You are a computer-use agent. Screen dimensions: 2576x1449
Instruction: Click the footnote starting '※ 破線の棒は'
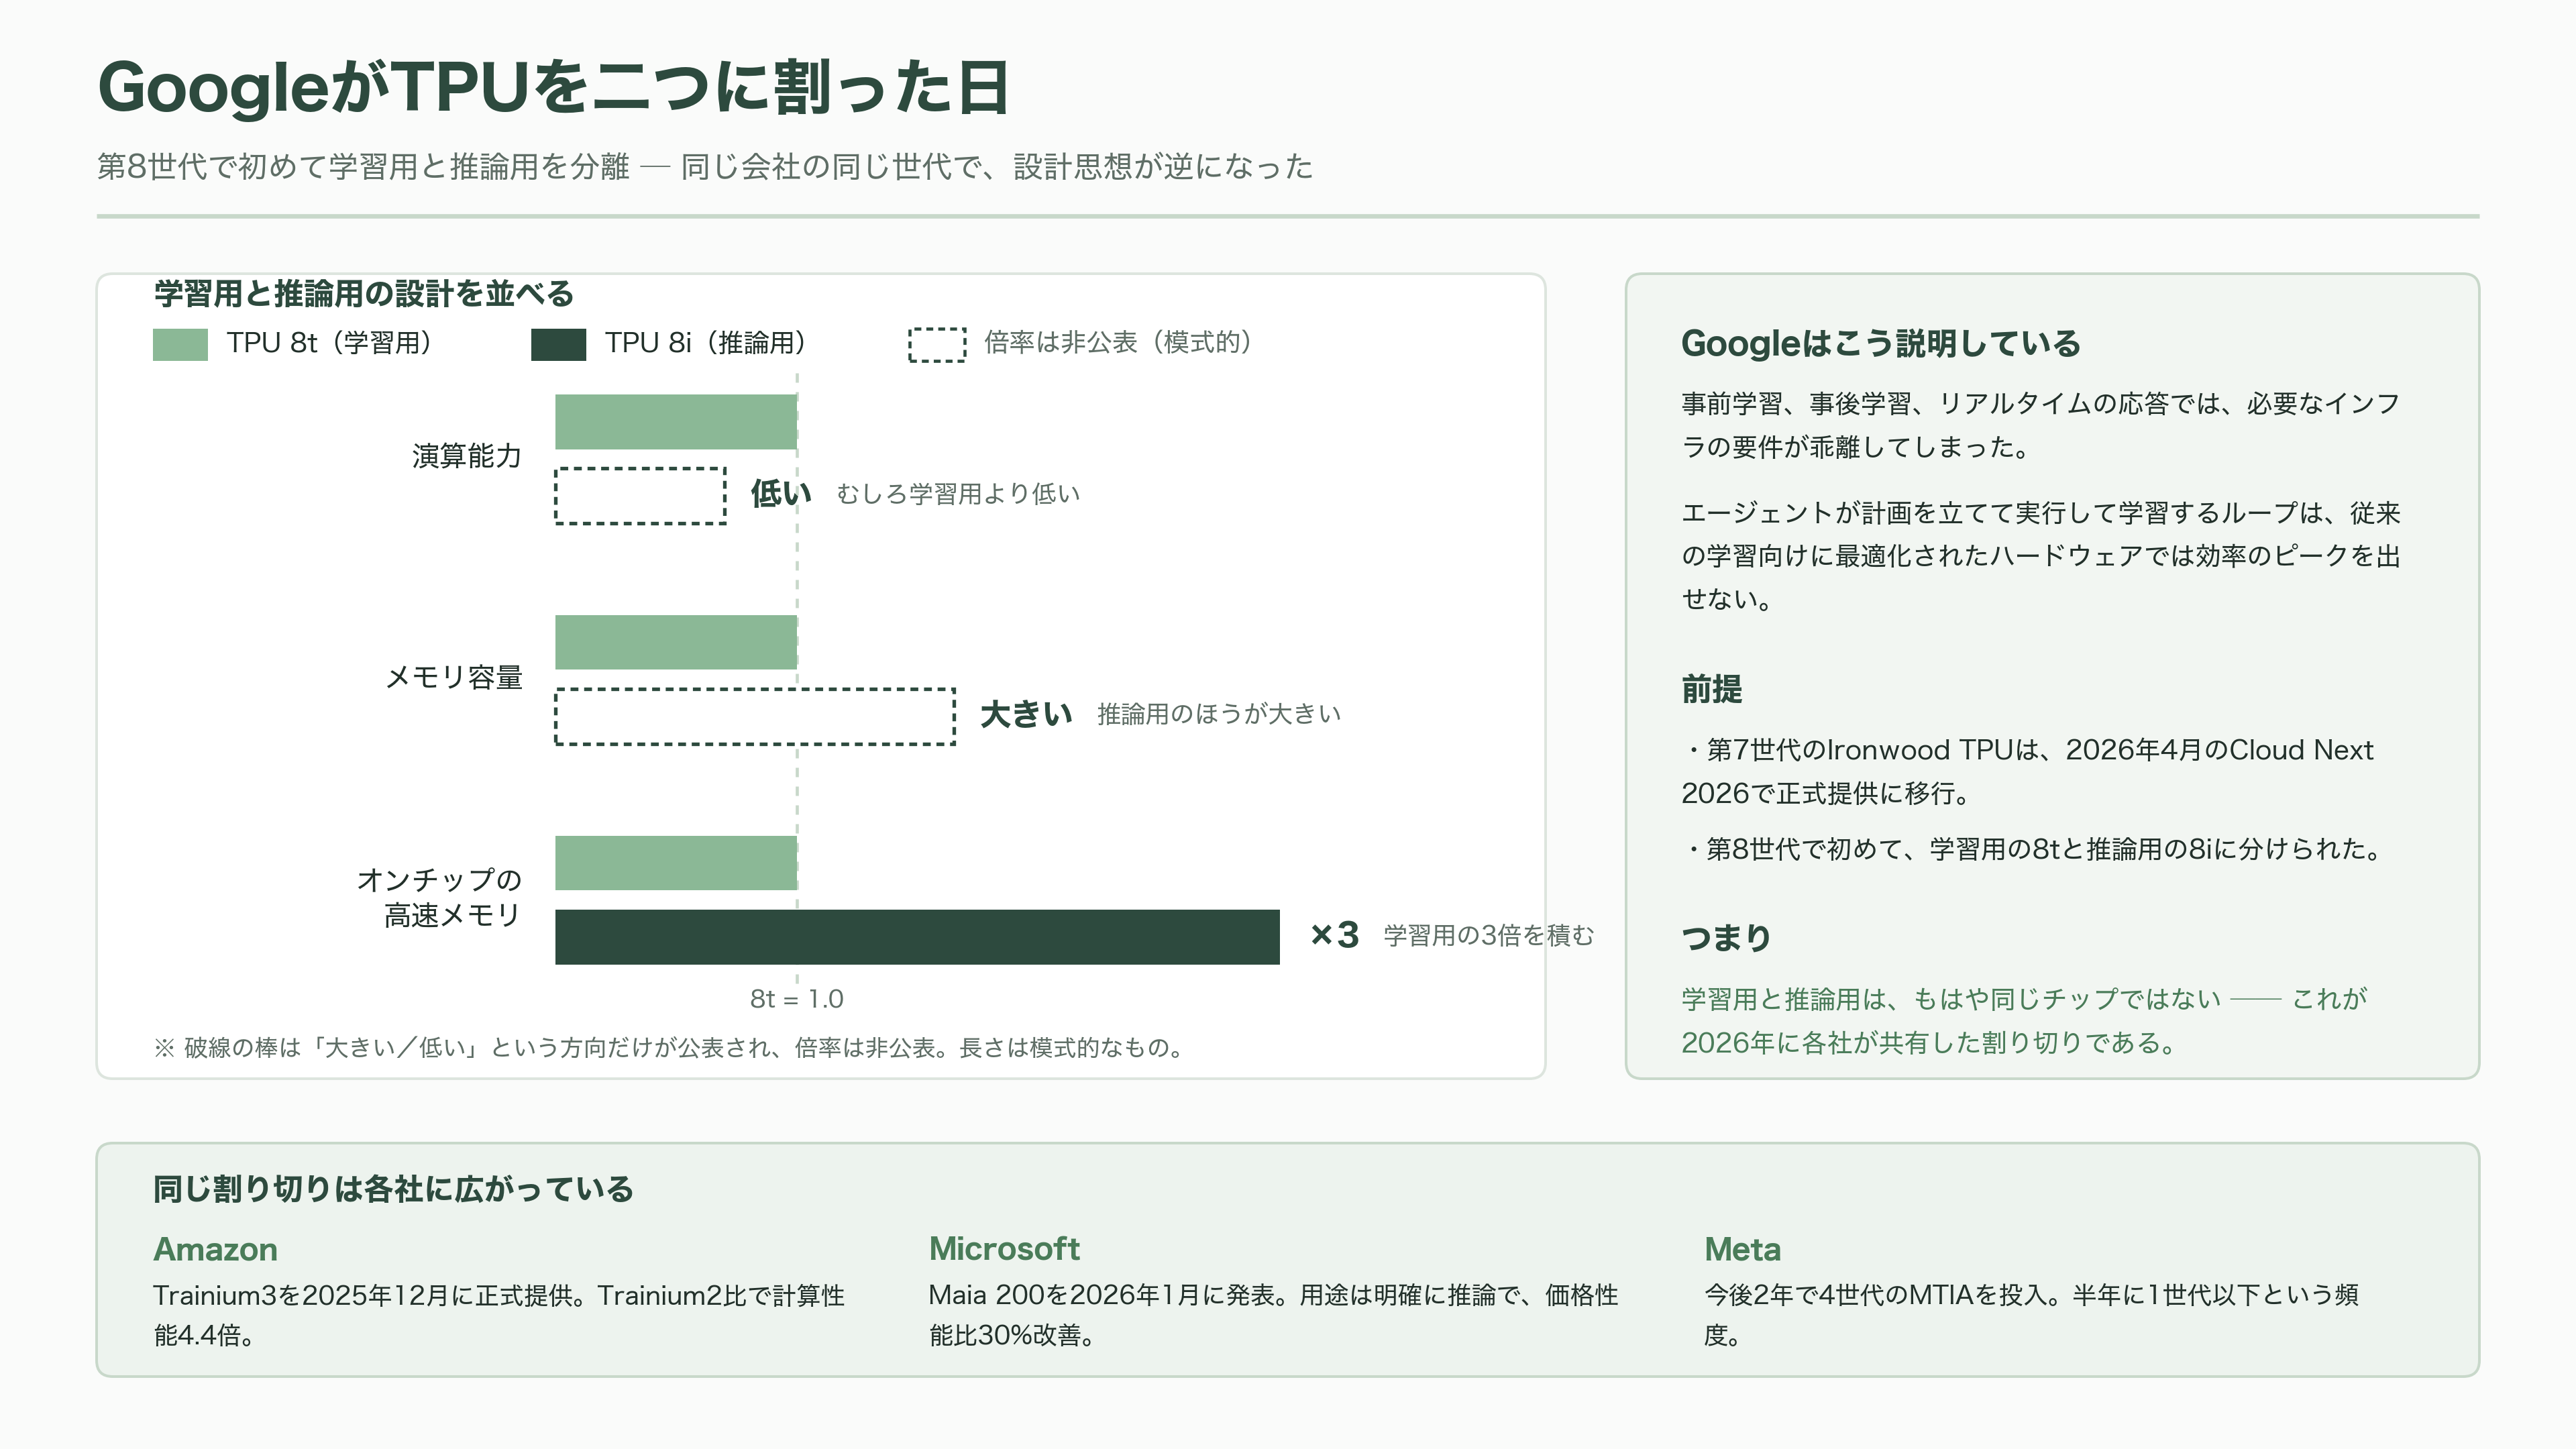tap(669, 1048)
